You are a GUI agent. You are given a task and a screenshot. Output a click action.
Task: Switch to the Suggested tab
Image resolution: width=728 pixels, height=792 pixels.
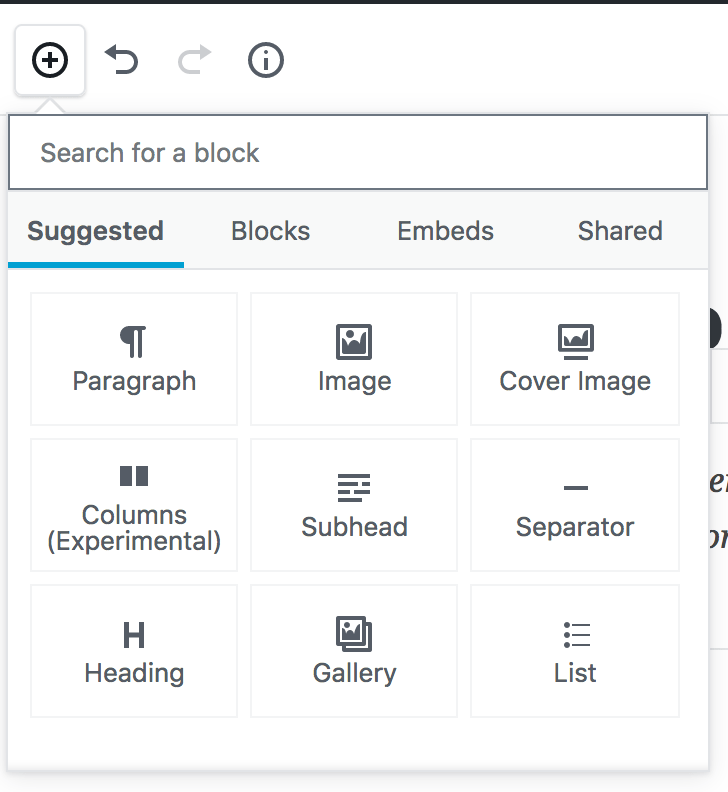point(95,231)
